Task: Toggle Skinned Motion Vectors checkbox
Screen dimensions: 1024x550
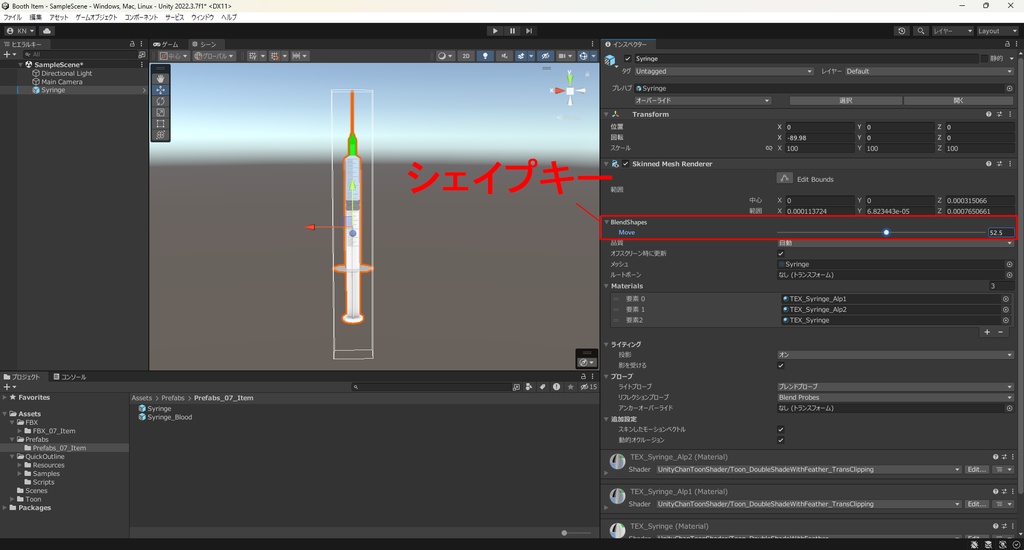Action: 780,430
